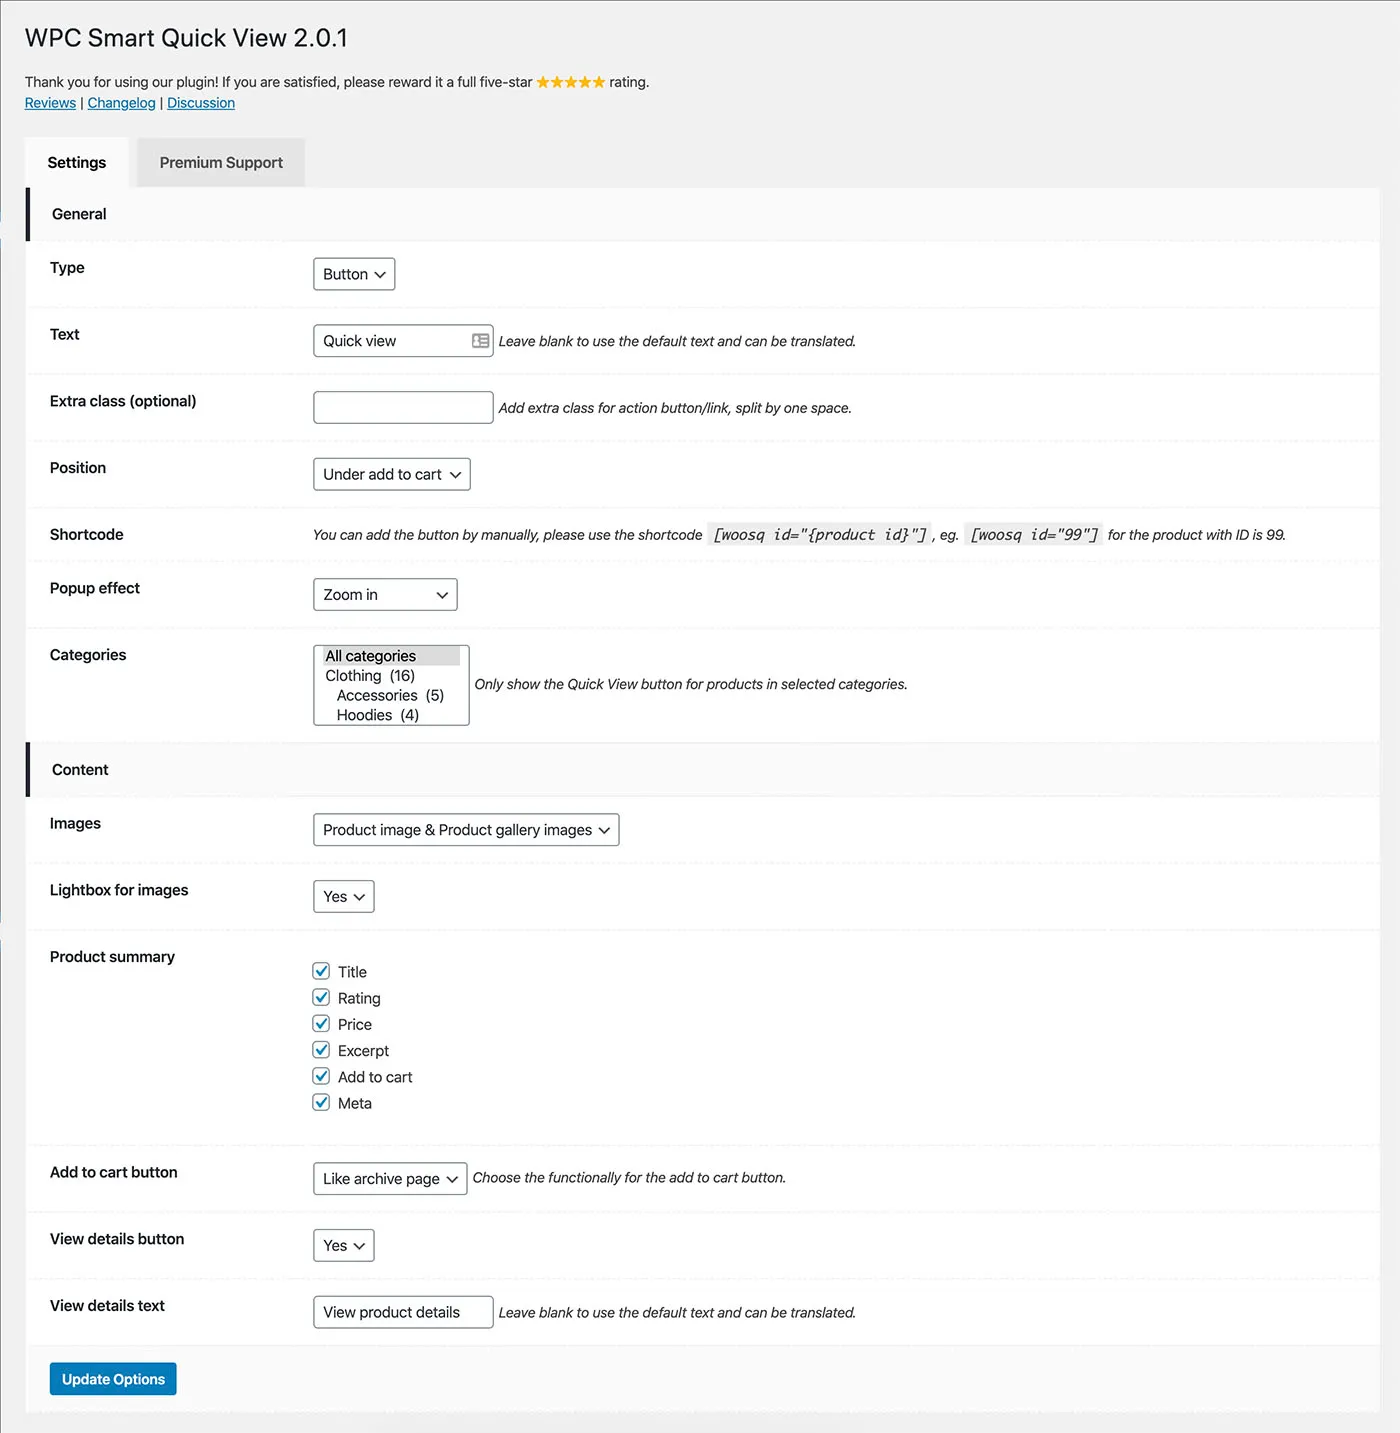Click the View product details text field
The width and height of the screenshot is (1400, 1433).
(403, 1312)
